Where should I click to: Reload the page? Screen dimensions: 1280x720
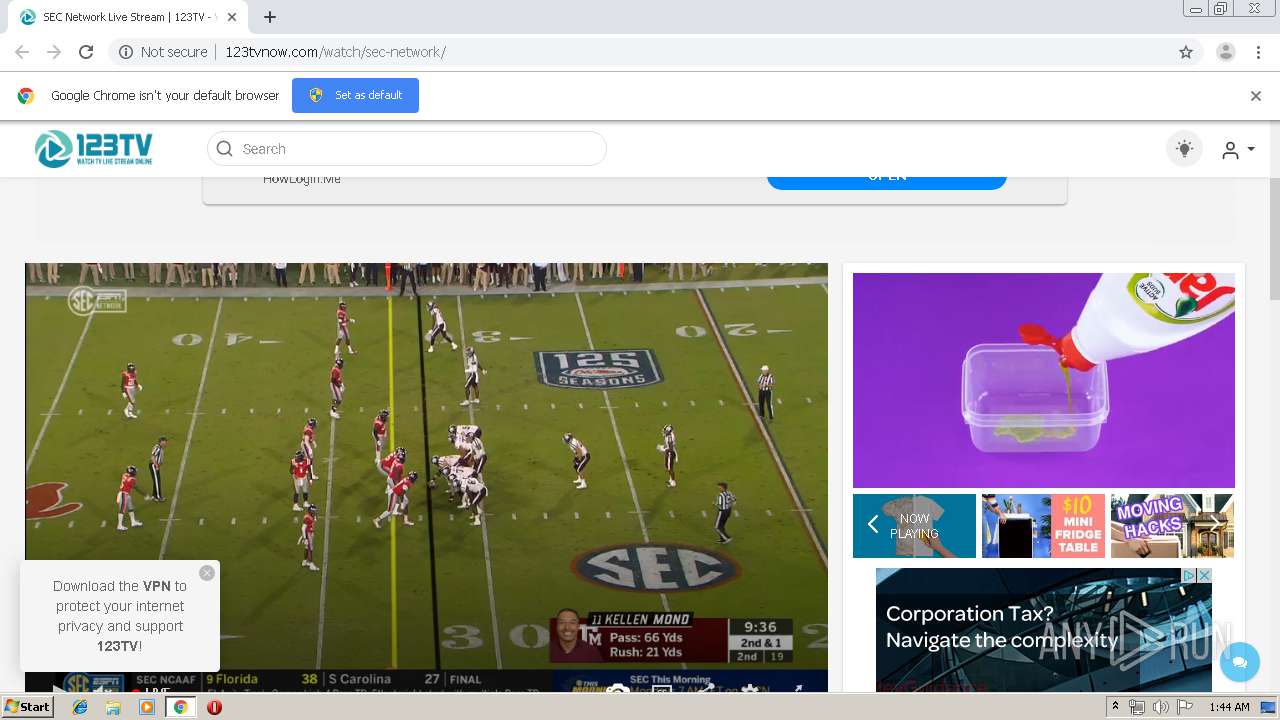point(86,52)
